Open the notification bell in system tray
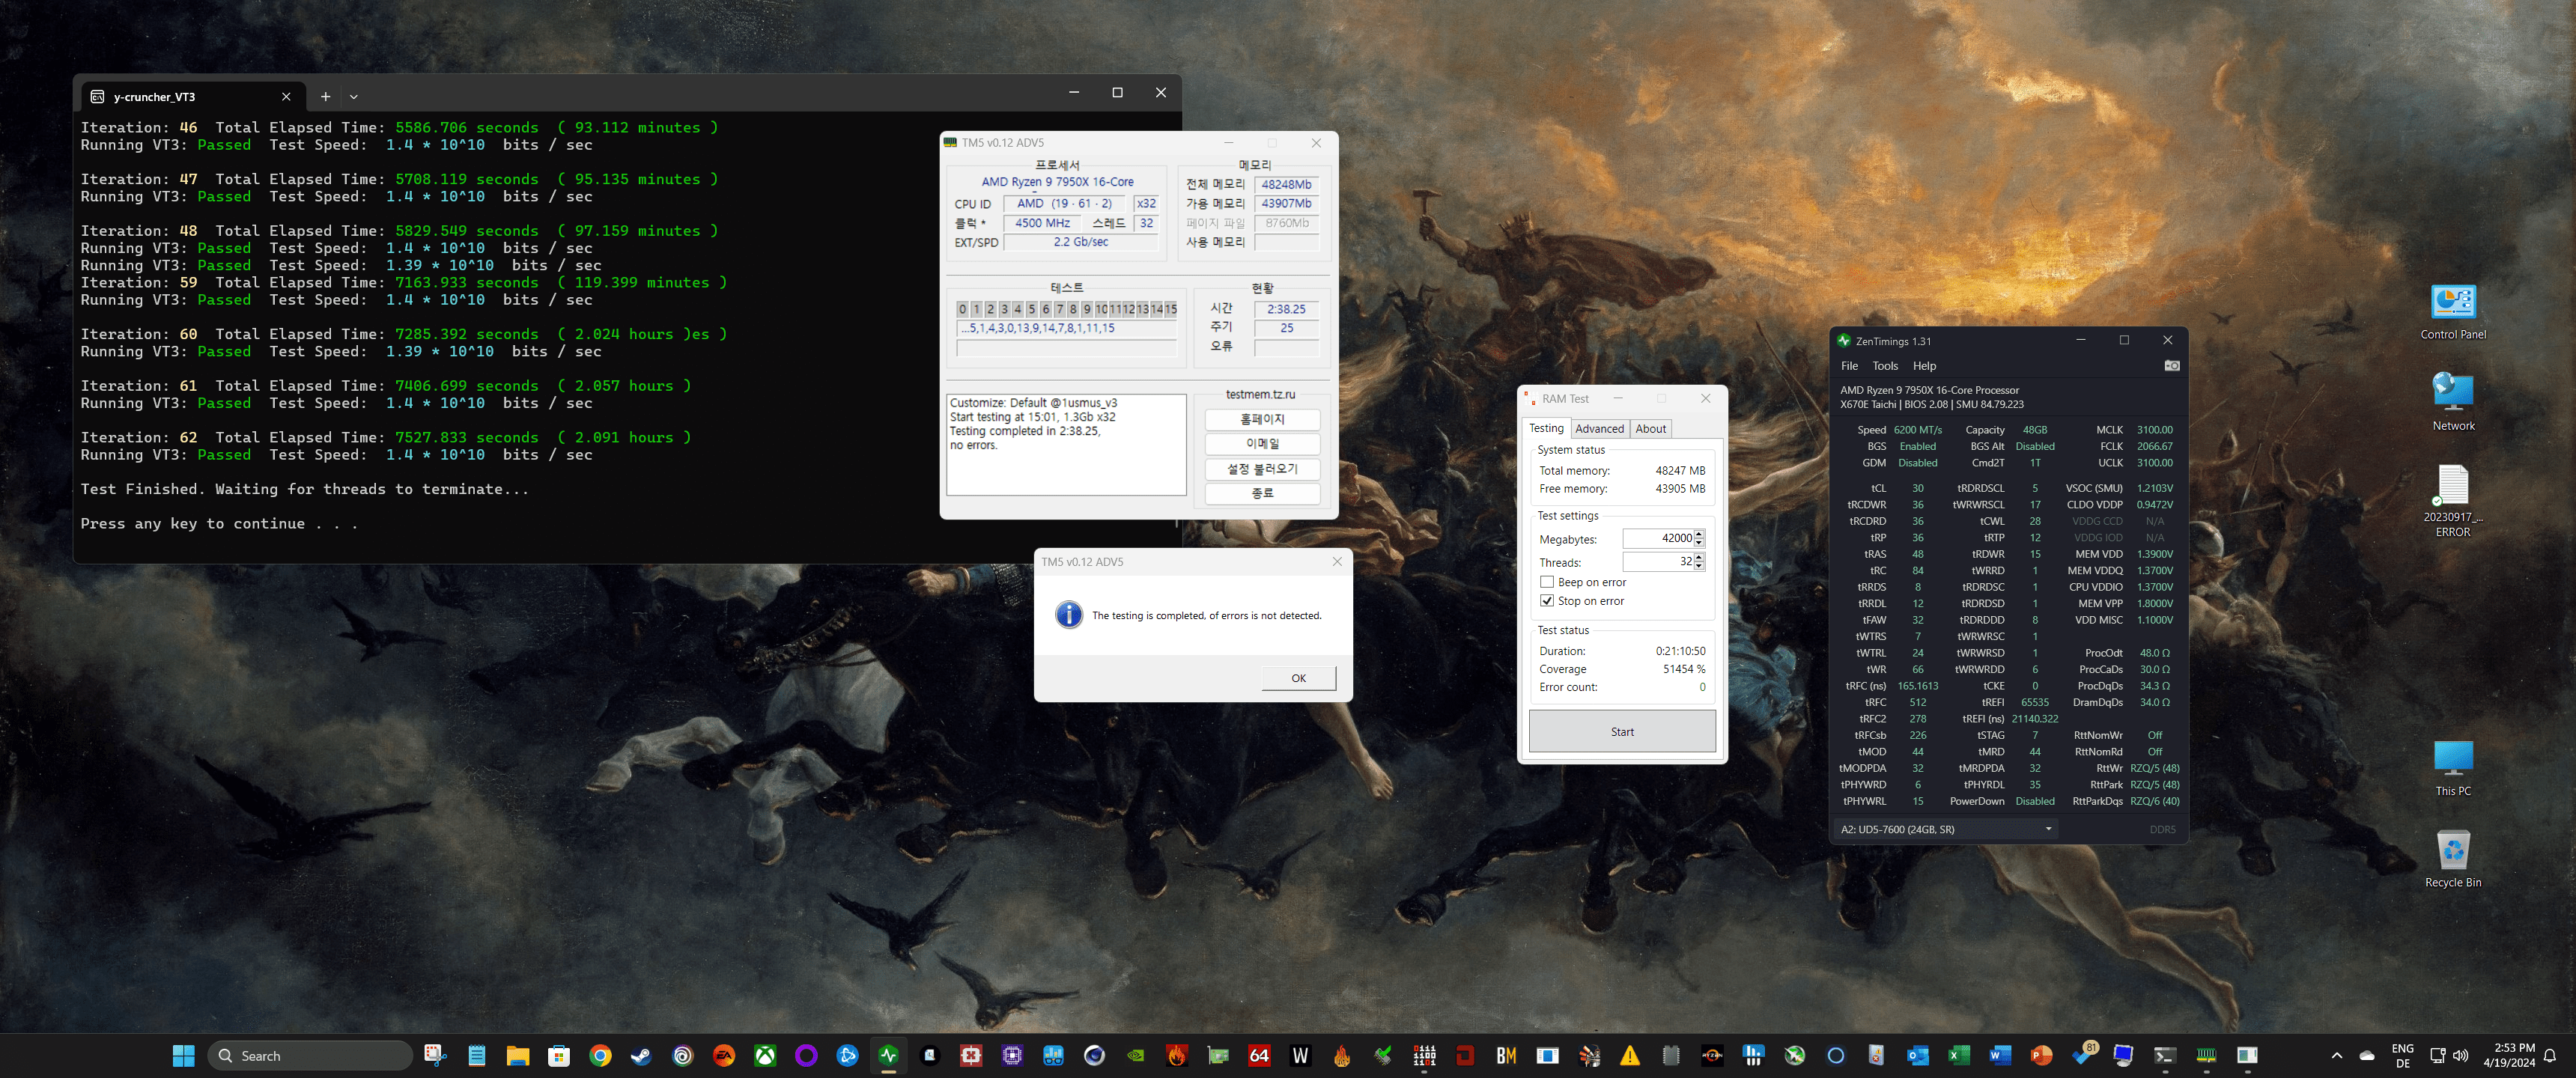Viewport: 2576px width, 1078px height. (2550, 1055)
